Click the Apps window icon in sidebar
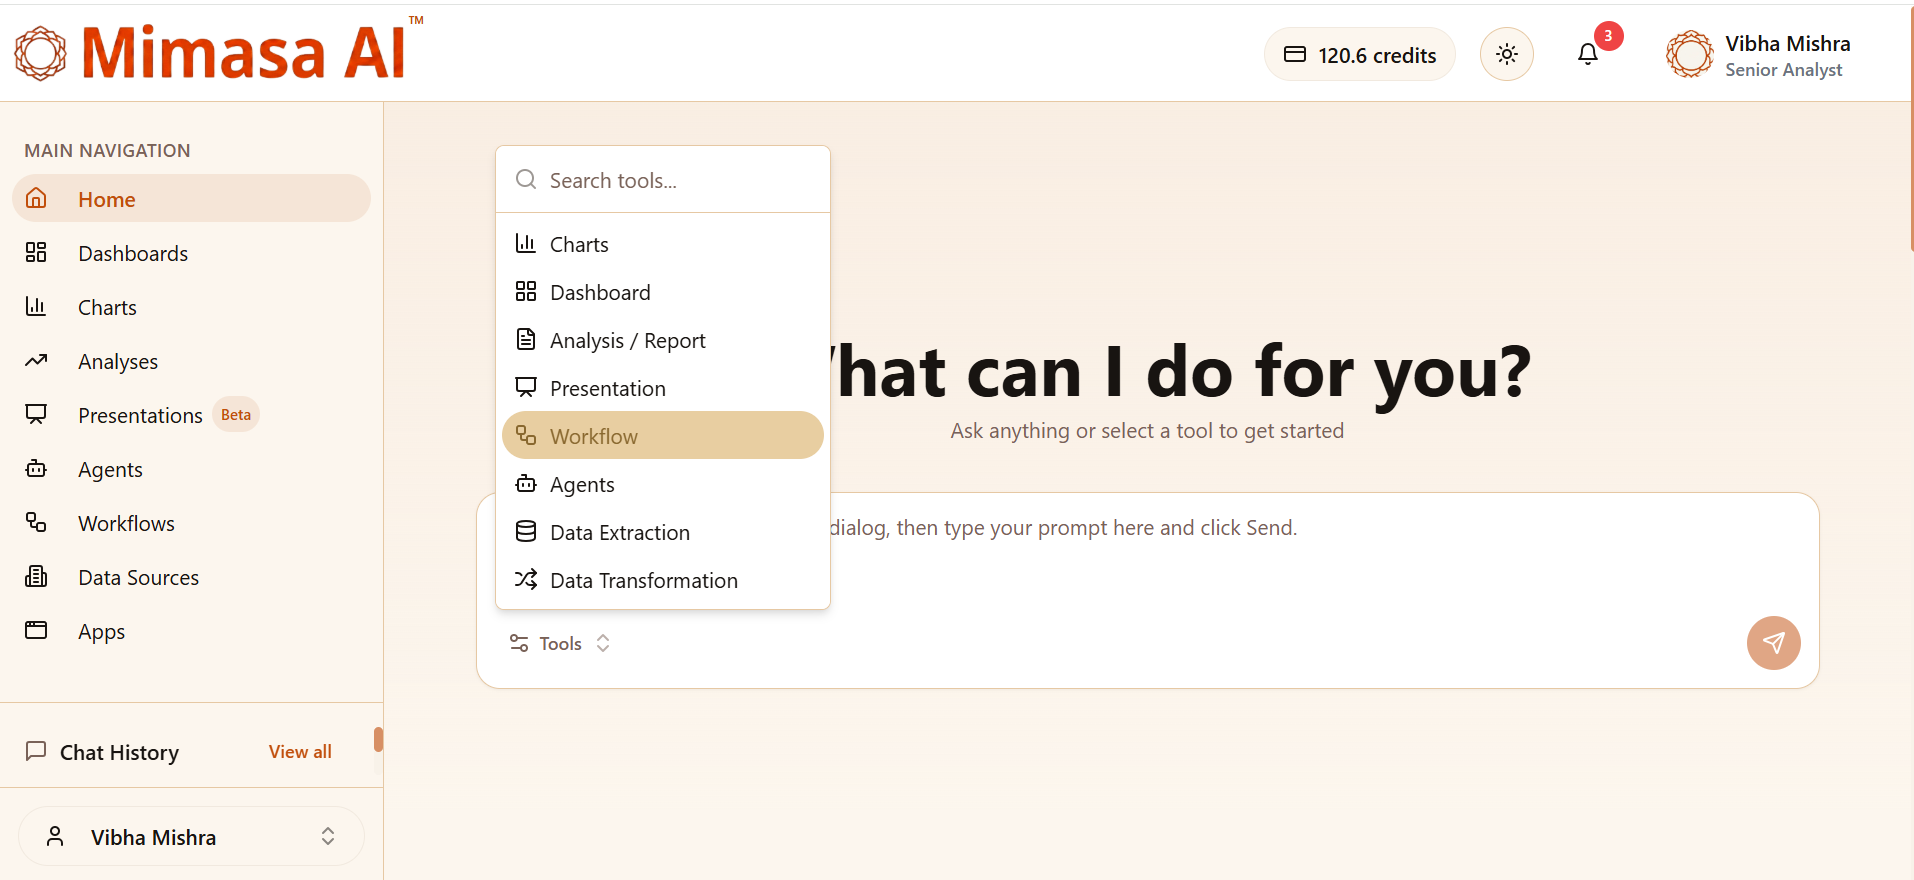Screen dimensions: 1914x880 (x=36, y=630)
